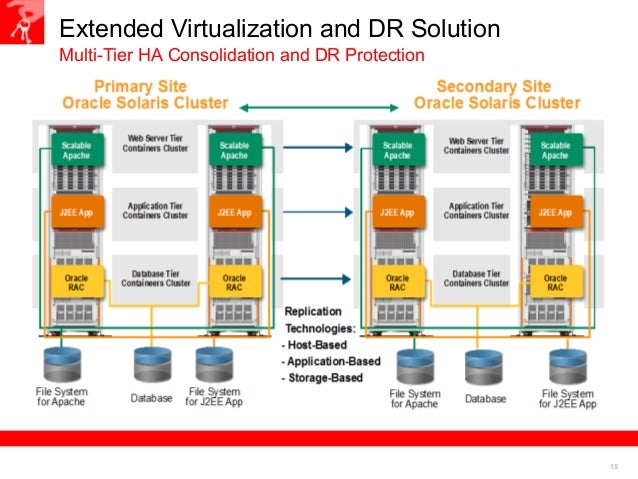Click Primary Site 'File System for J2EE App' caption

point(214,396)
